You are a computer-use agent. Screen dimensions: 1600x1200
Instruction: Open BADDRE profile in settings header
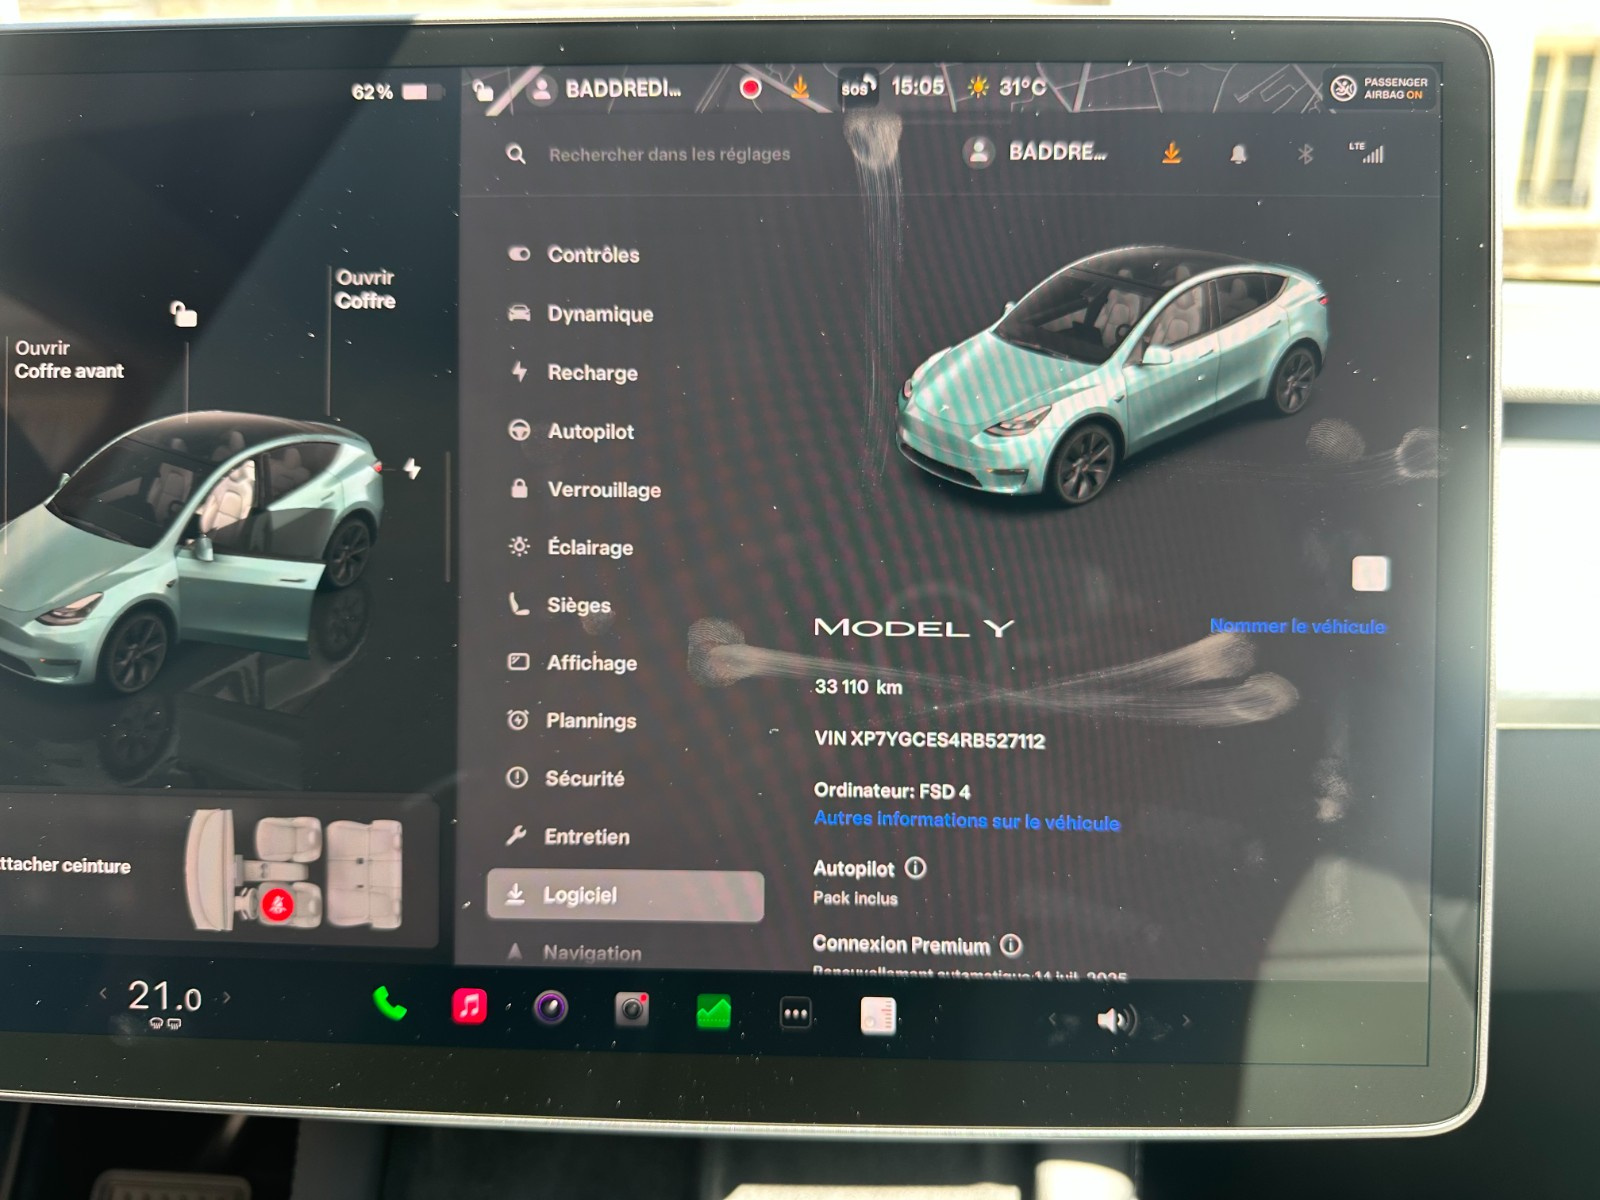[1035, 152]
